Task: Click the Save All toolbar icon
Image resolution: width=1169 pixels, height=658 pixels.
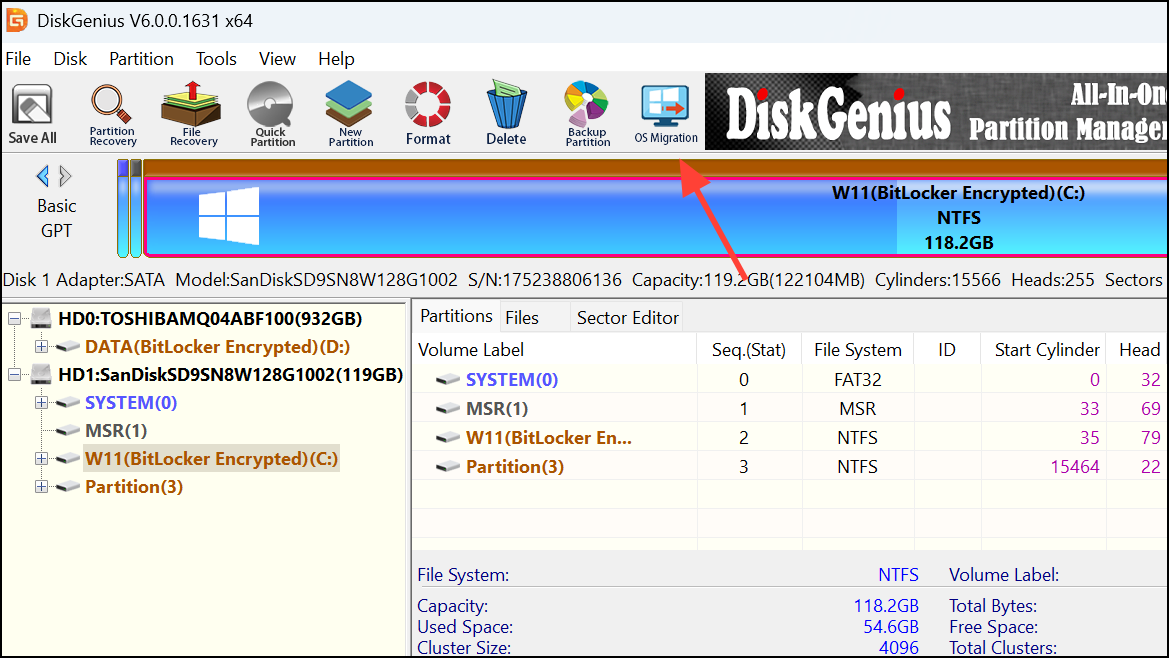Action: (32, 114)
